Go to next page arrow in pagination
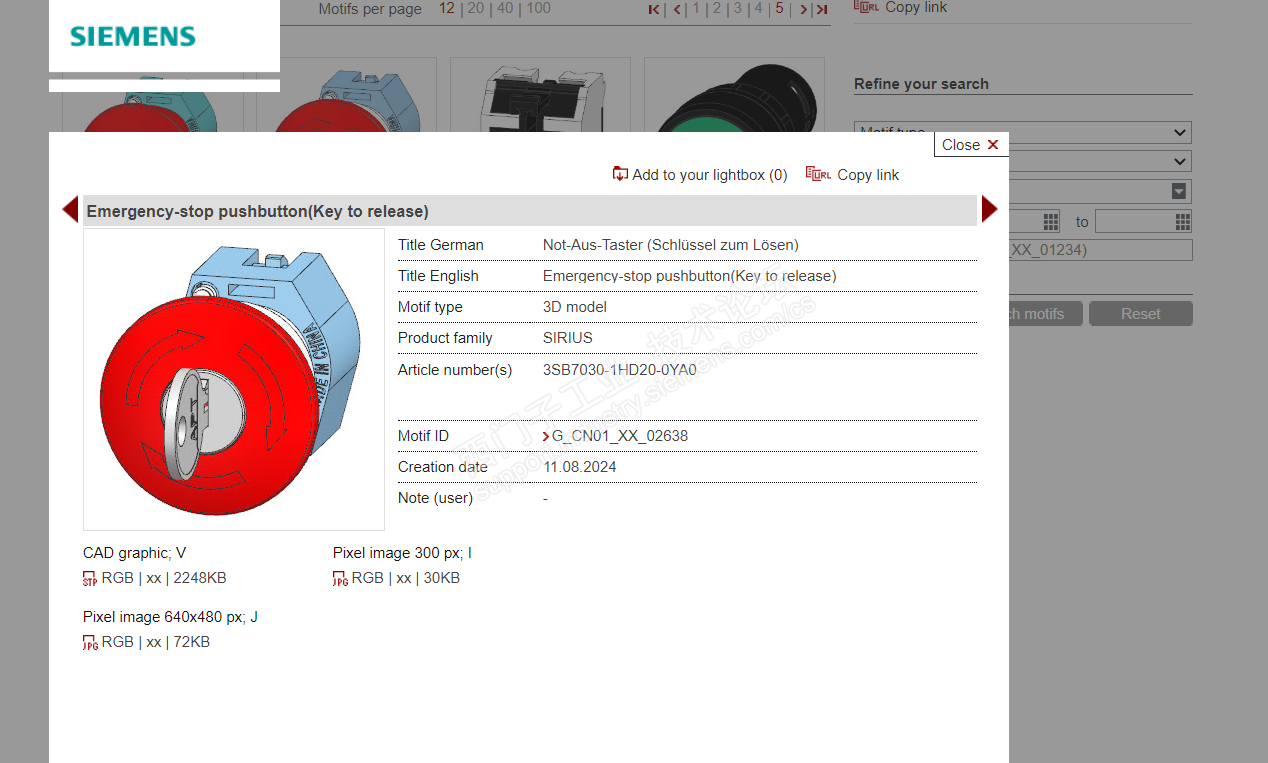Image resolution: width=1268 pixels, height=763 pixels. click(x=802, y=9)
